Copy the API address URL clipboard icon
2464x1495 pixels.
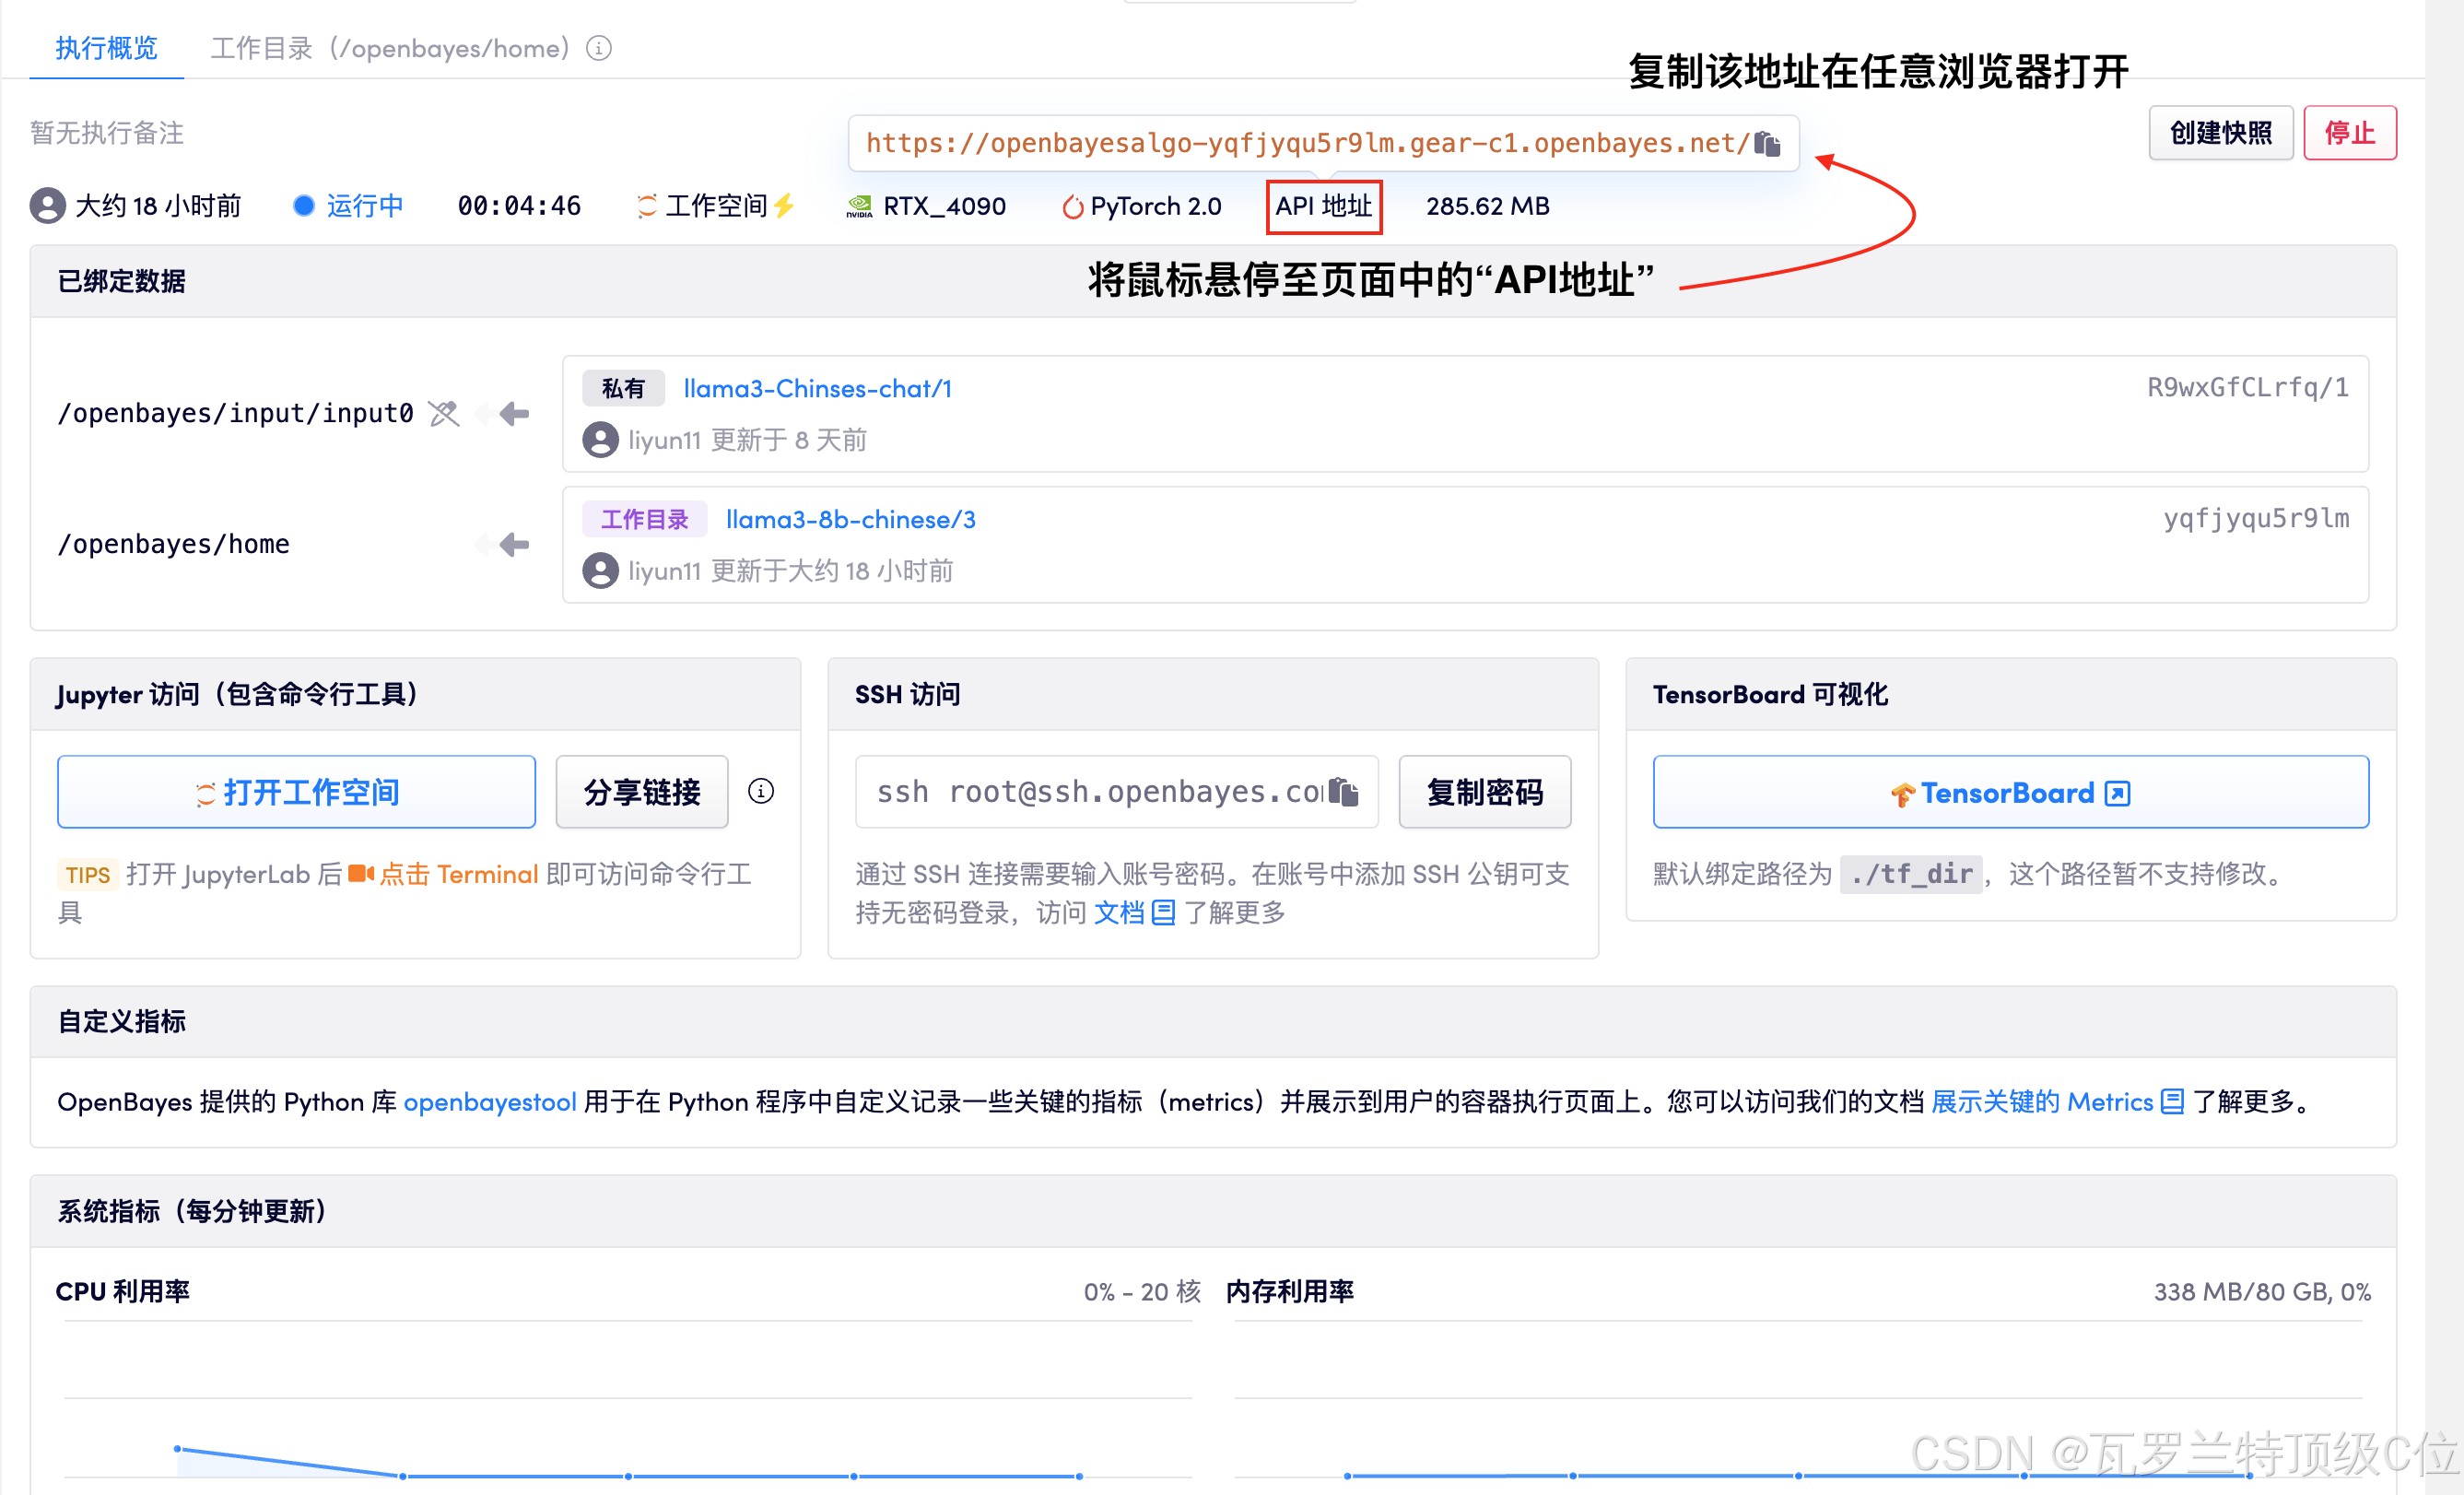(x=1767, y=144)
